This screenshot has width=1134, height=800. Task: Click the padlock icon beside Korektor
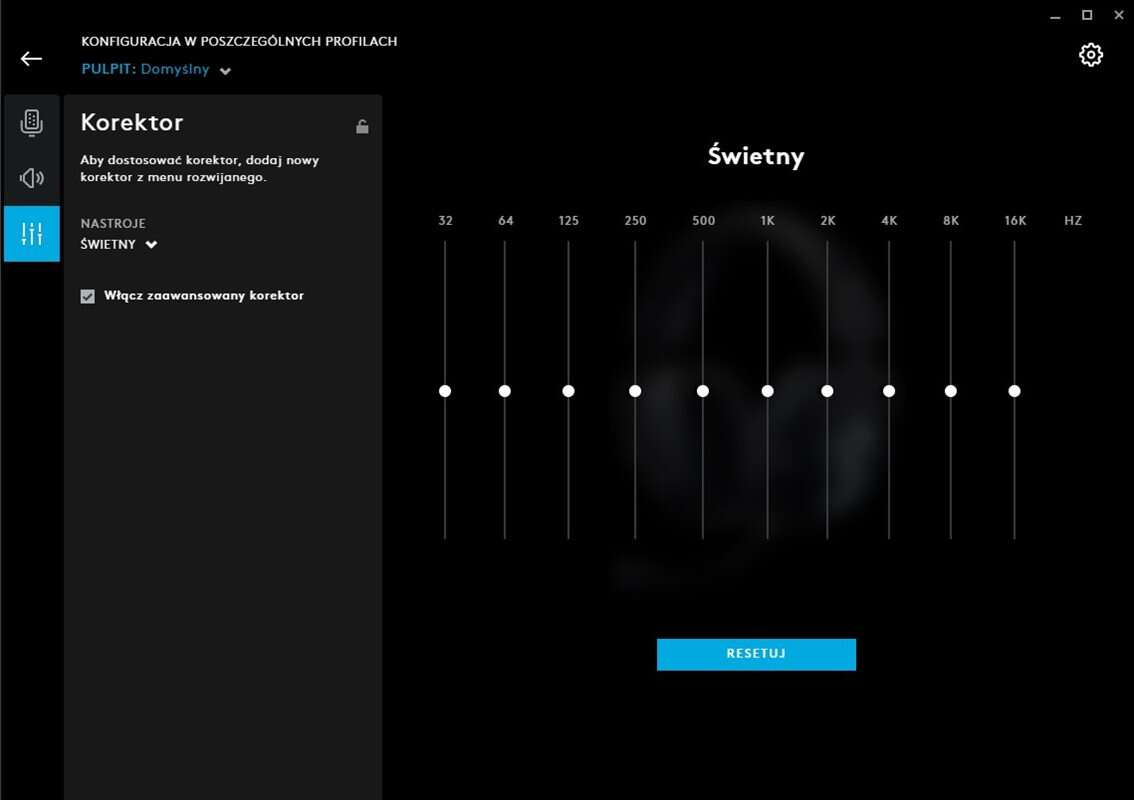click(362, 126)
